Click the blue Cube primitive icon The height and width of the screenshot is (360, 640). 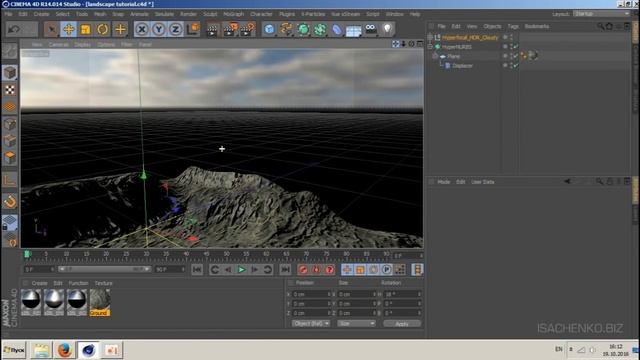pos(269,29)
